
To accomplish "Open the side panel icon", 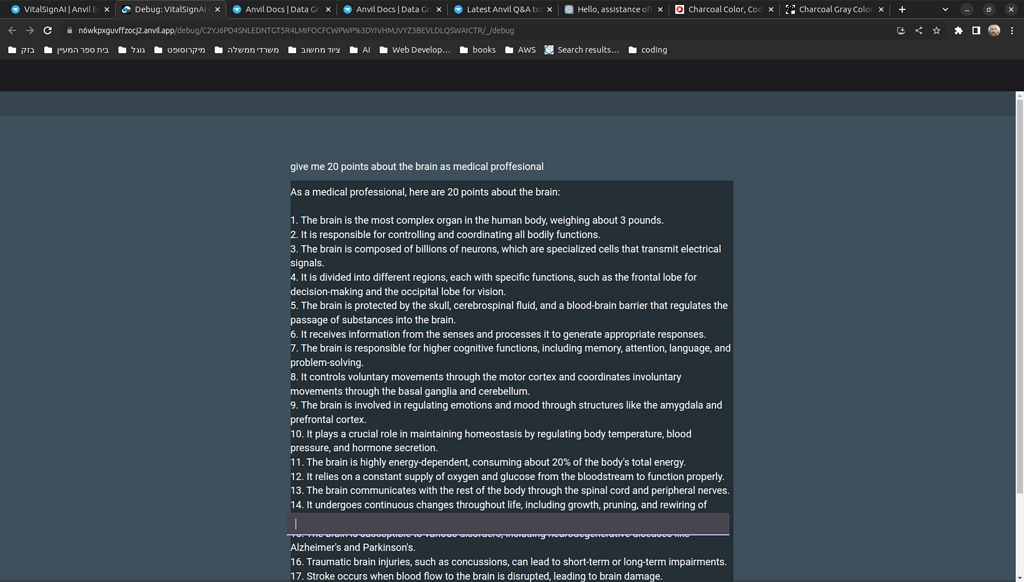I will tap(975, 31).
